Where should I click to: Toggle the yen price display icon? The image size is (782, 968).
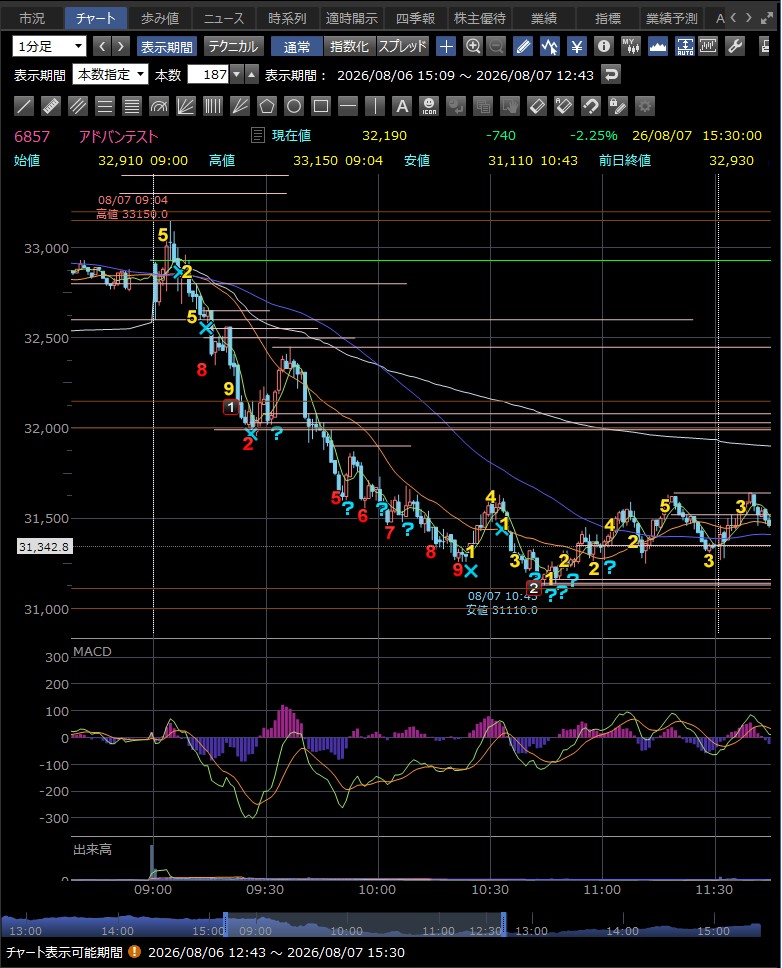(576, 46)
